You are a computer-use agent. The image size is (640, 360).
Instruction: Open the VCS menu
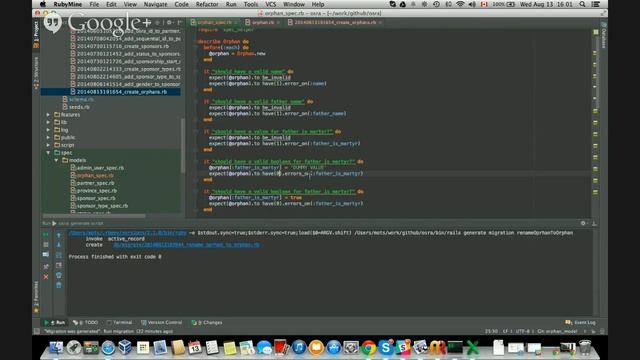pos(271,4)
